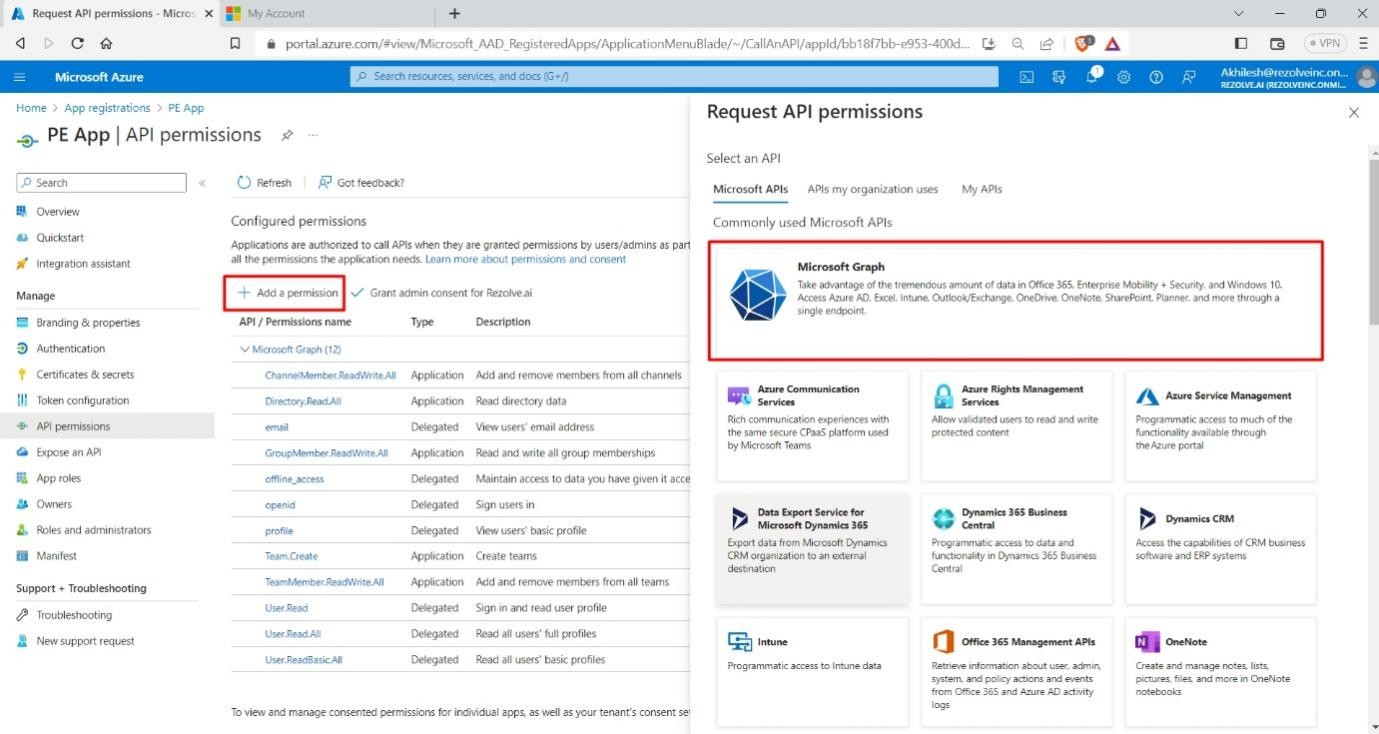Viewport: 1379px width, 734px height.
Task: Open the Directory.Read.All permission link
Action: [x=303, y=401]
